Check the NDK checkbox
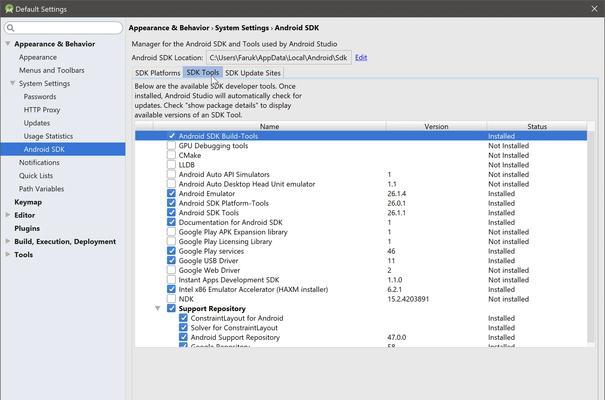The height and width of the screenshot is (400, 605). tap(171, 299)
